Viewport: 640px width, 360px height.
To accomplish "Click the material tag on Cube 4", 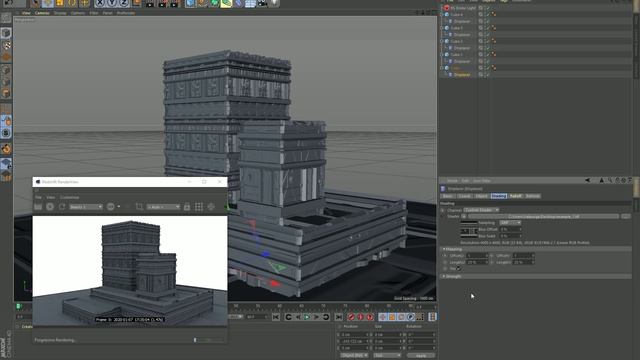I will click(493, 14).
